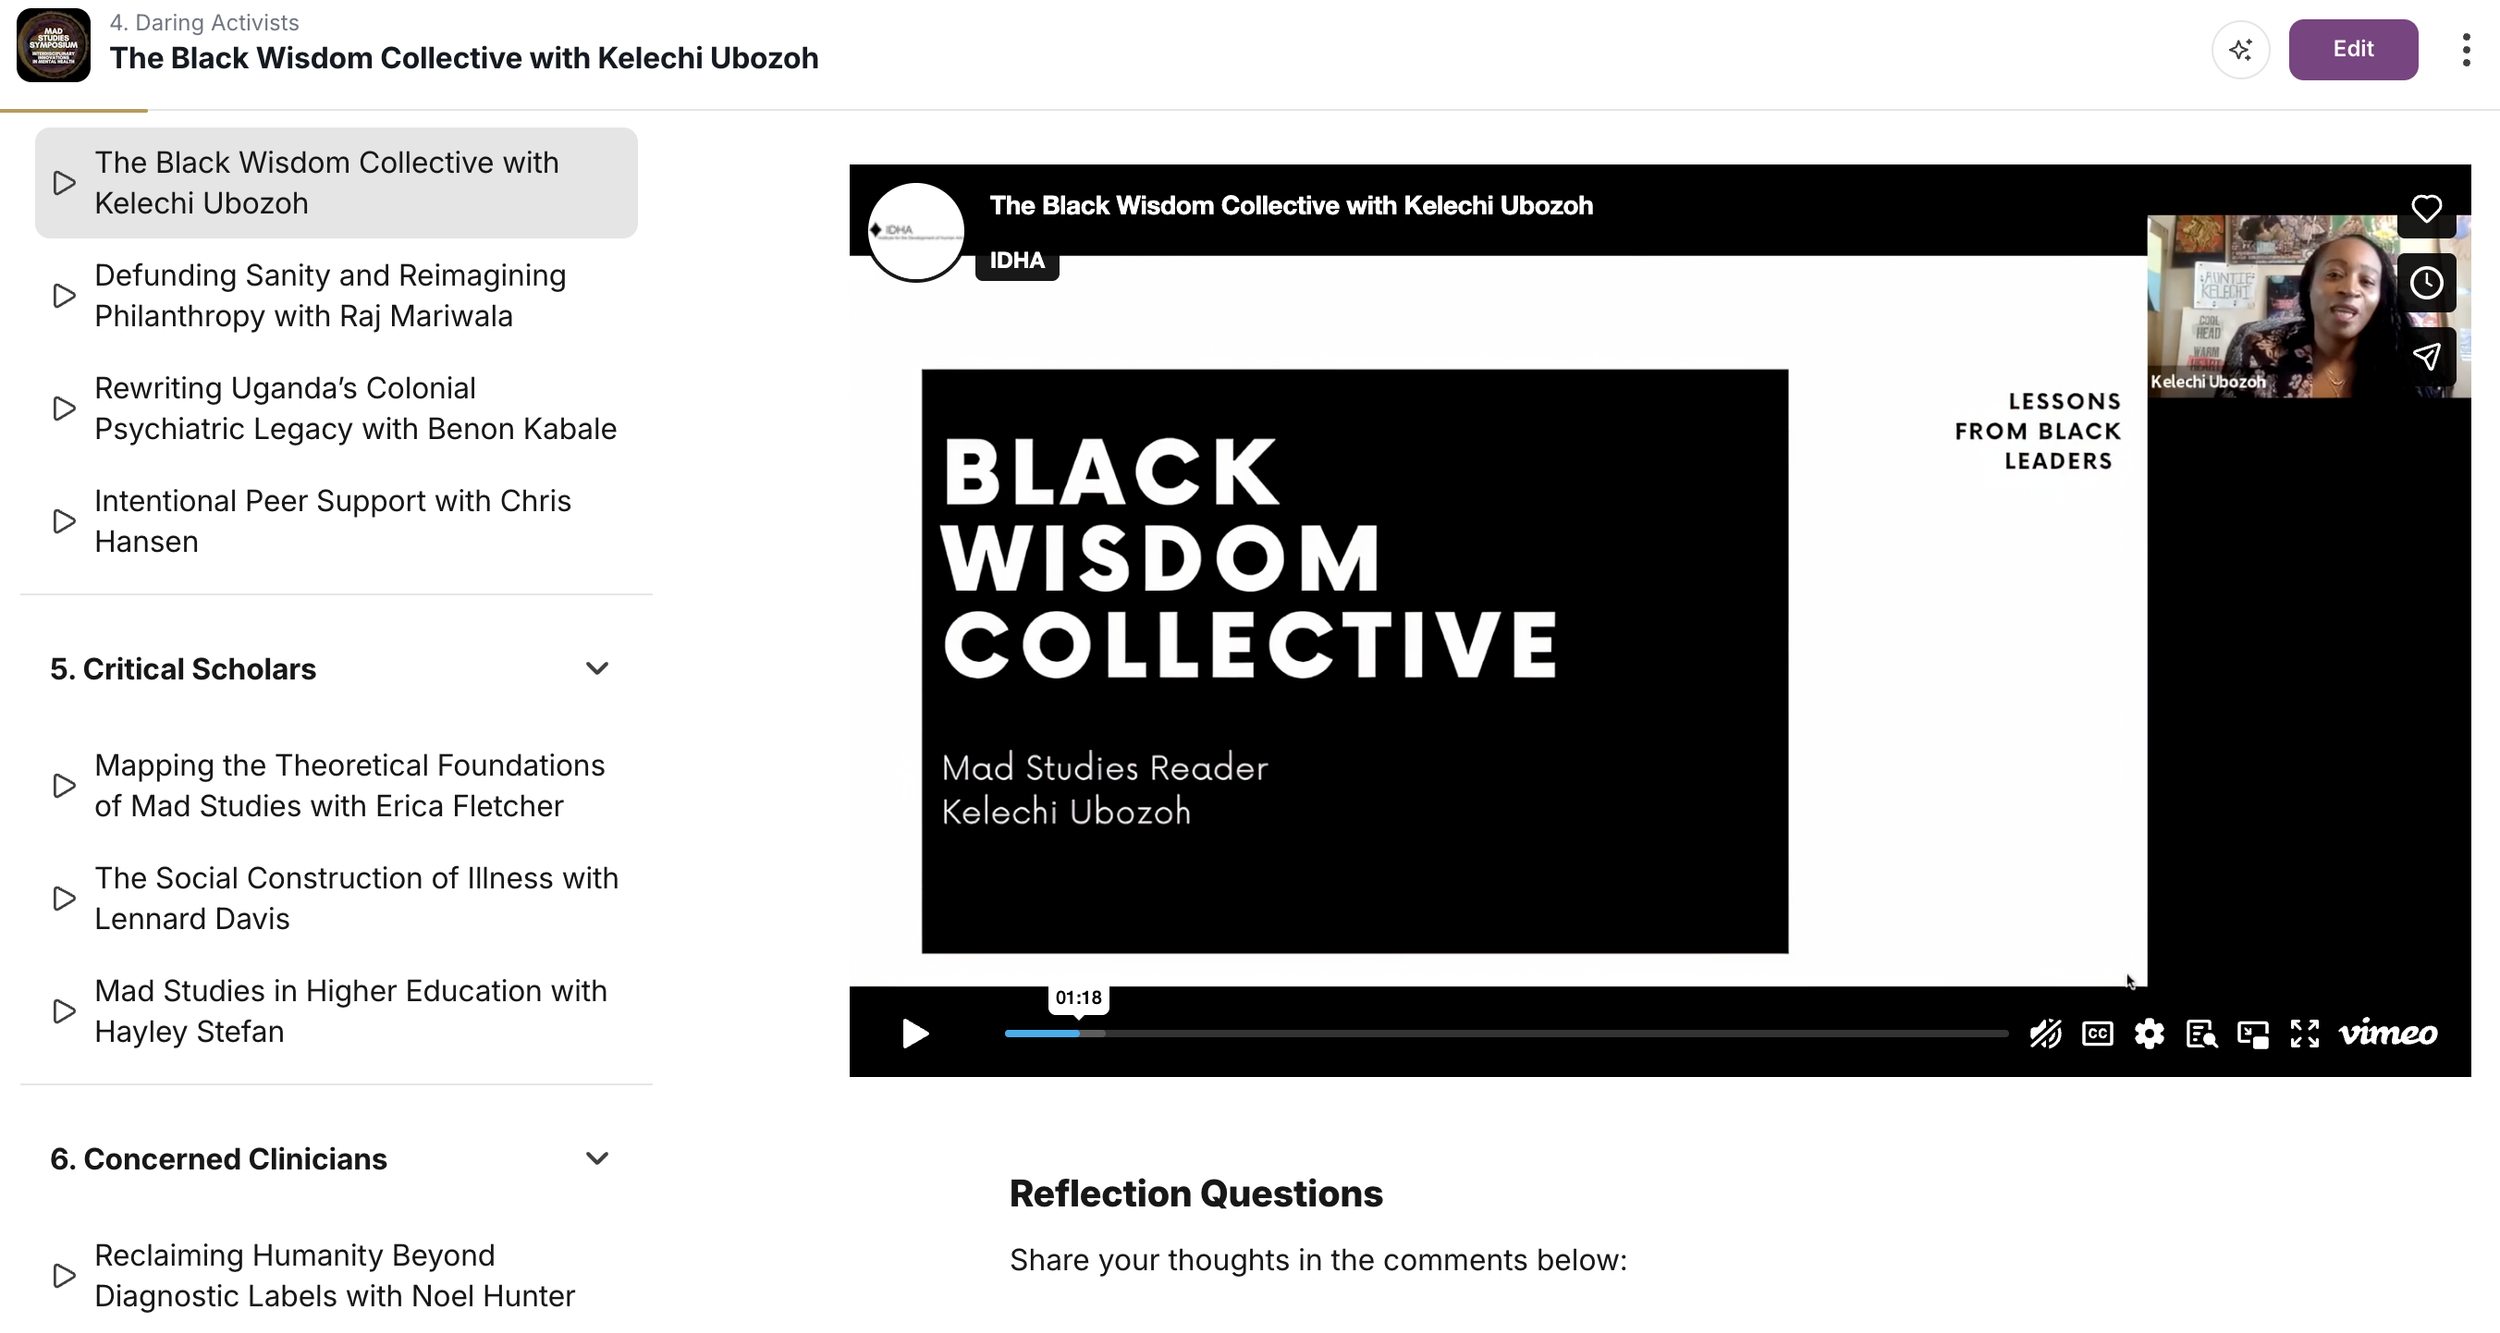
Task: Click the AI sparkle icon
Action: click(x=2241, y=49)
